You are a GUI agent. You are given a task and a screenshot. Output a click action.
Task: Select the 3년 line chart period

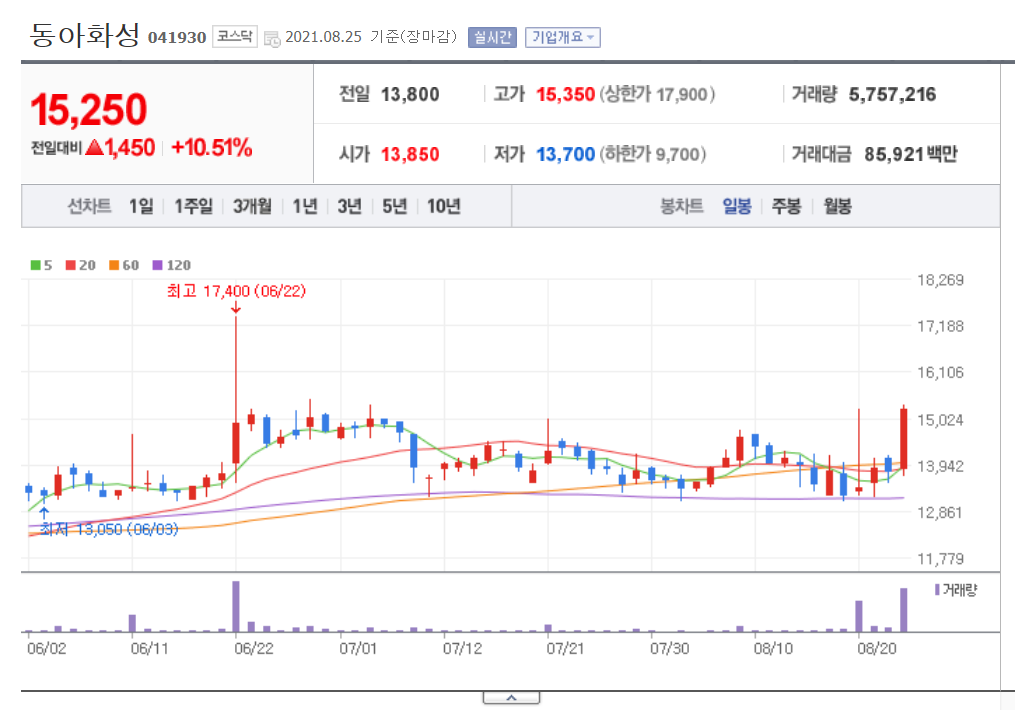pyautogui.click(x=350, y=206)
